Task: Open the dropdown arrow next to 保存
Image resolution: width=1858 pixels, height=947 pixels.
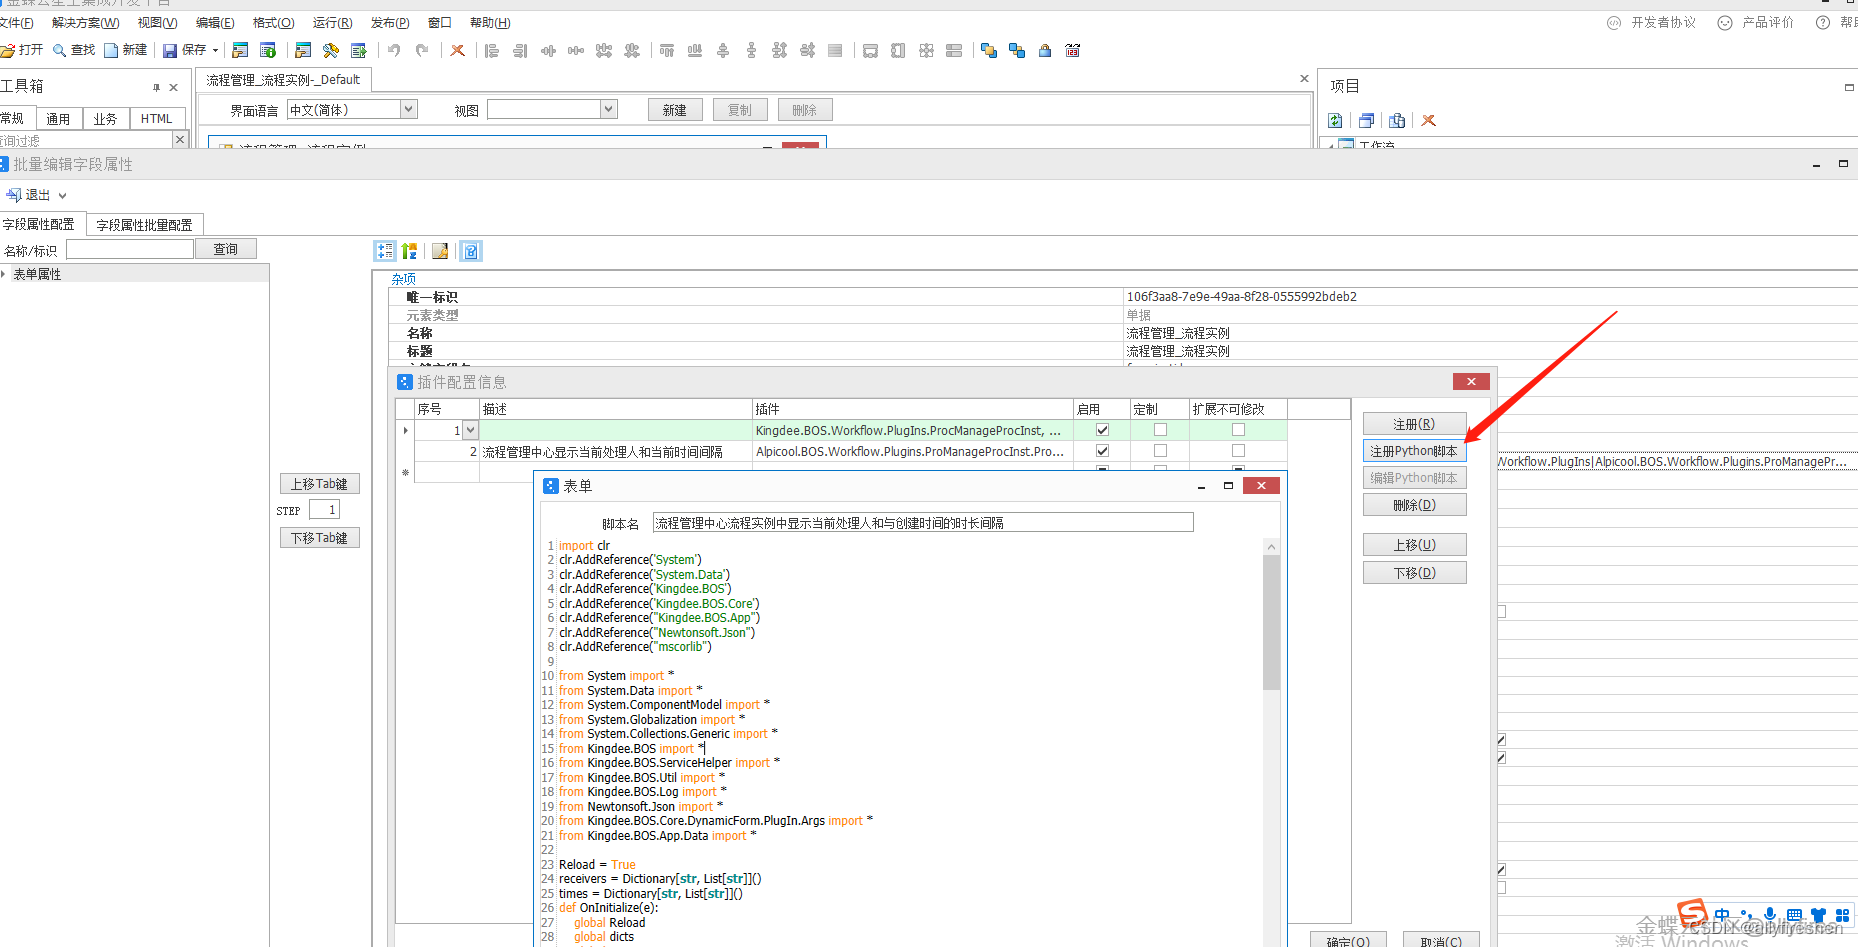Action: (215, 50)
